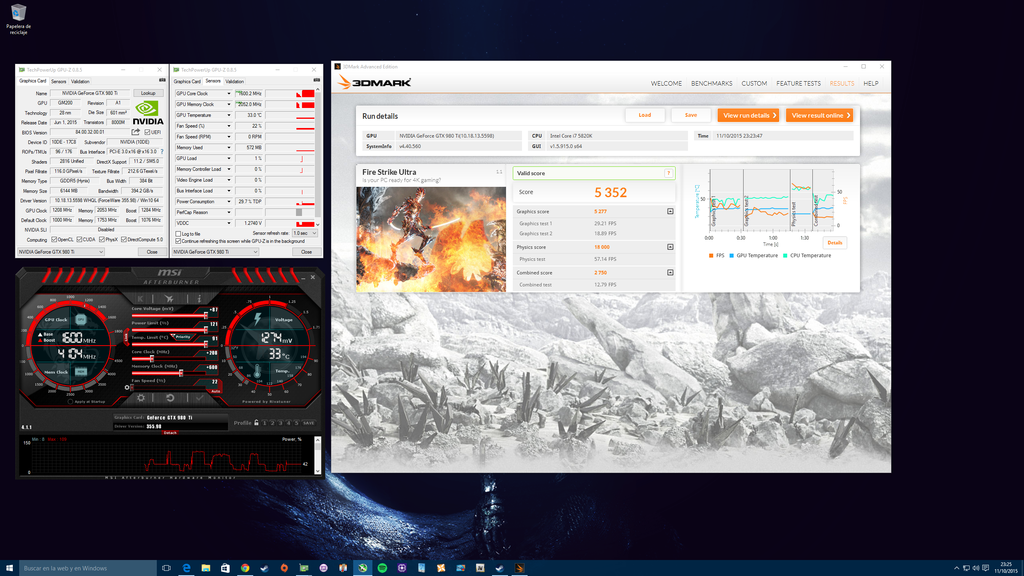Click the Lookup button in GPU-Z
1024x576 pixels.
(148, 93)
